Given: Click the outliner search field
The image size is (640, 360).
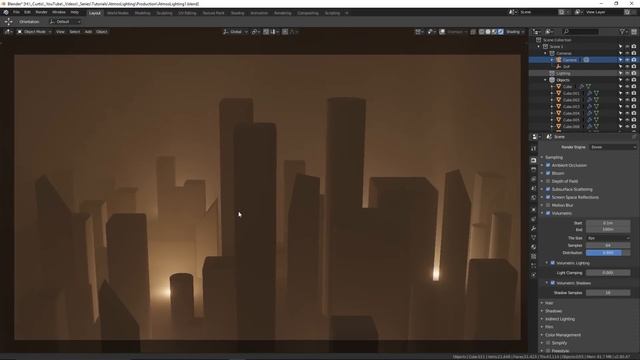Looking at the screenshot, I should pos(580,32).
